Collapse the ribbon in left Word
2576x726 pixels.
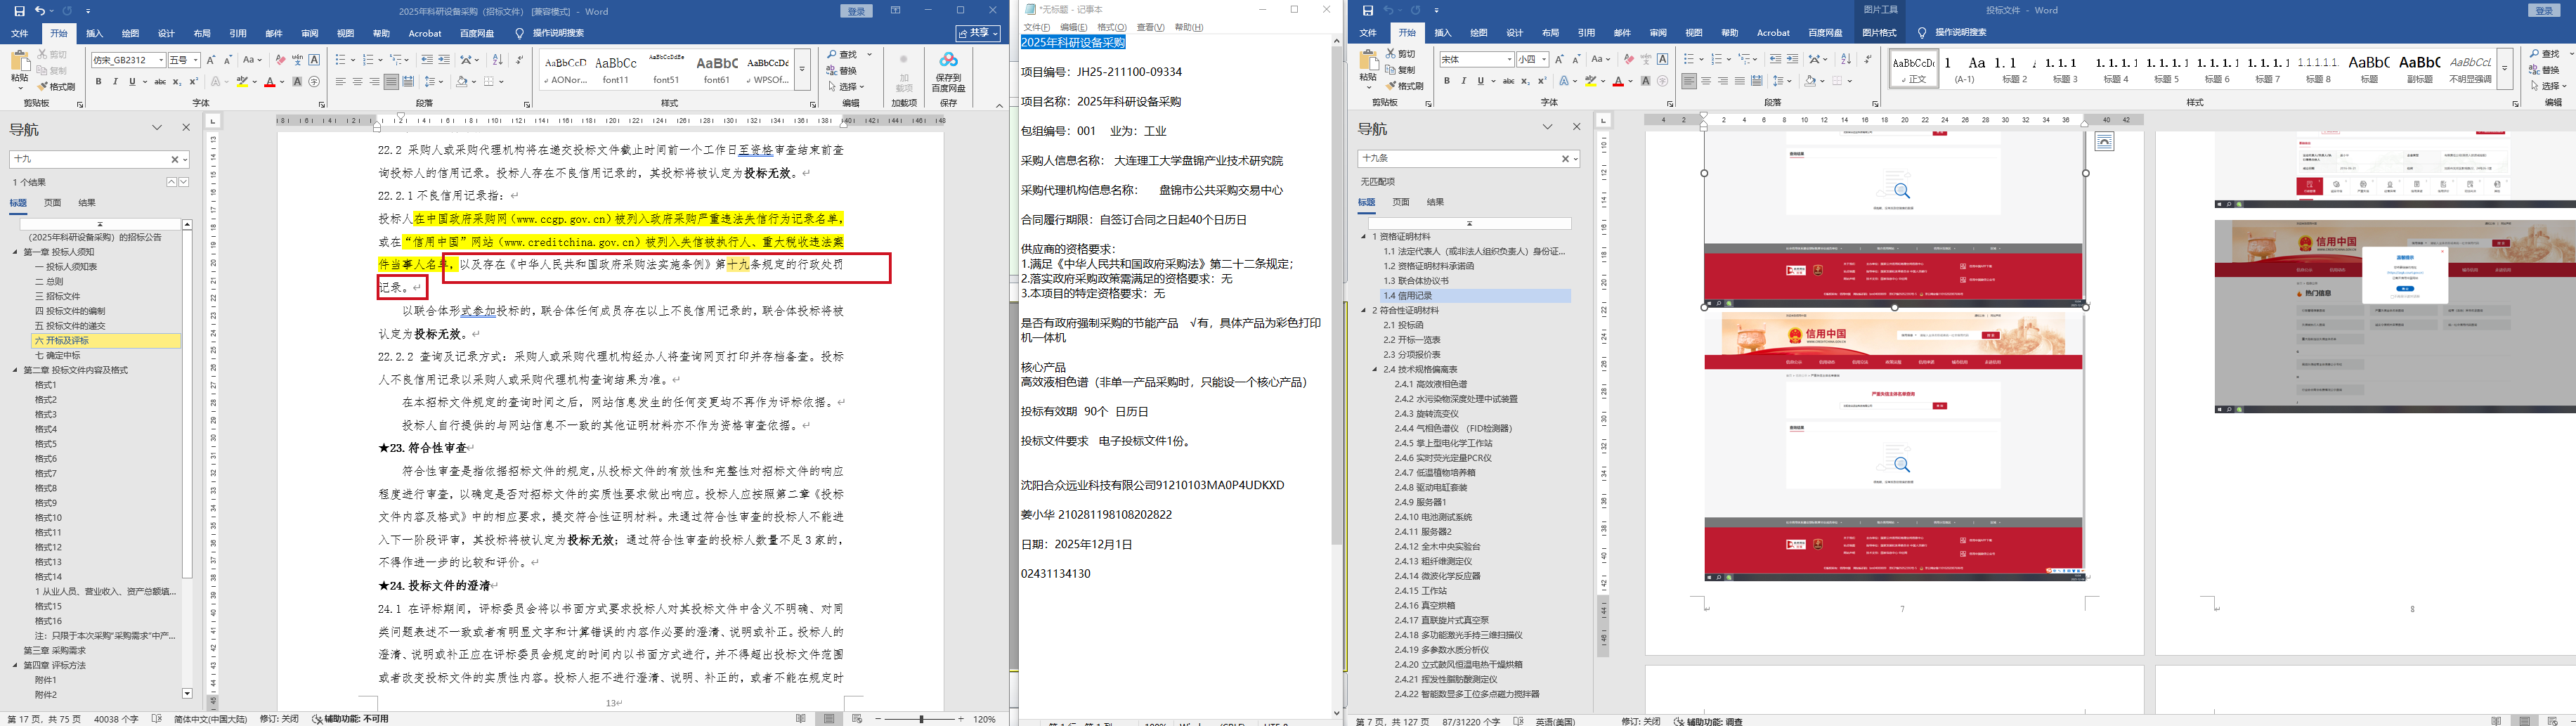coord(999,105)
